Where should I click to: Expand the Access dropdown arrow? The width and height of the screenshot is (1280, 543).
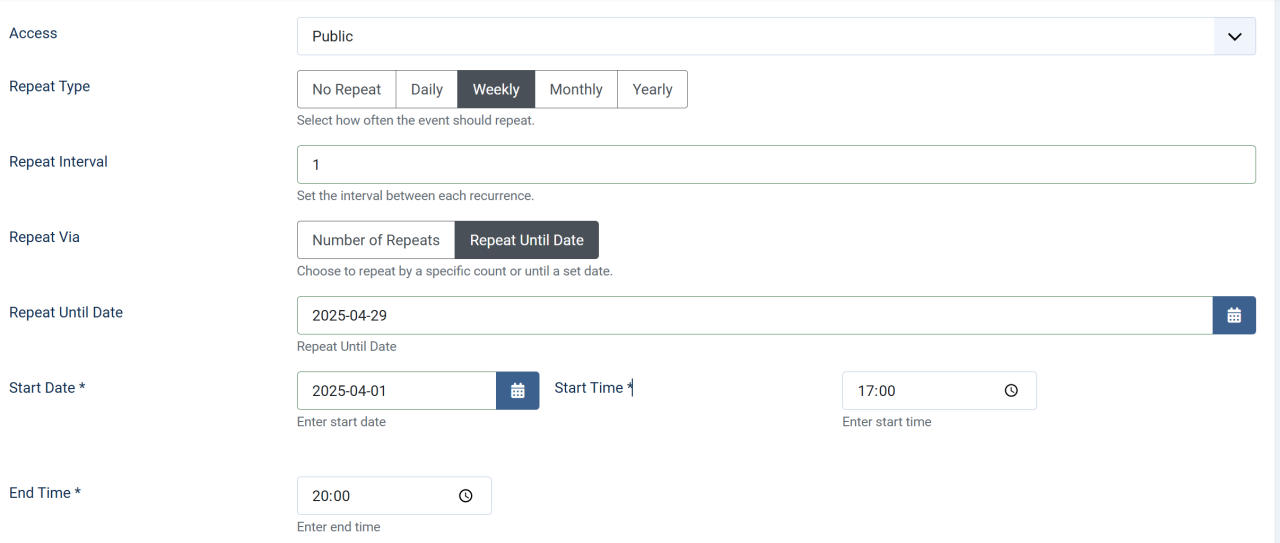[x=1235, y=36]
